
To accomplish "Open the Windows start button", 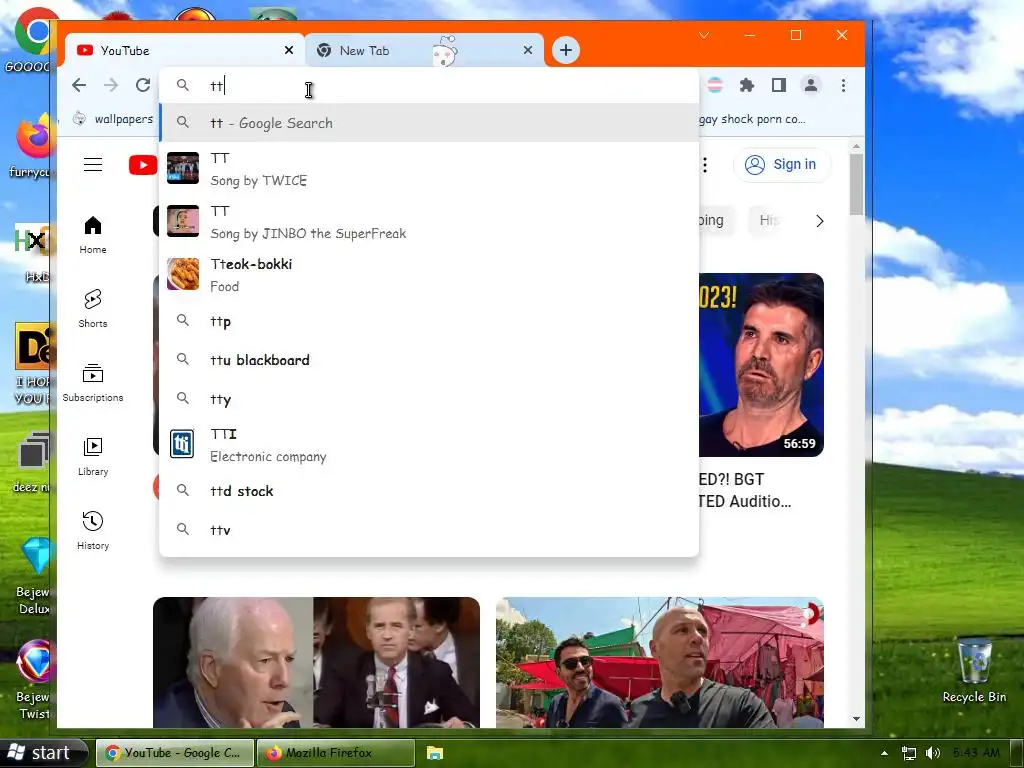I will click(x=43, y=753).
